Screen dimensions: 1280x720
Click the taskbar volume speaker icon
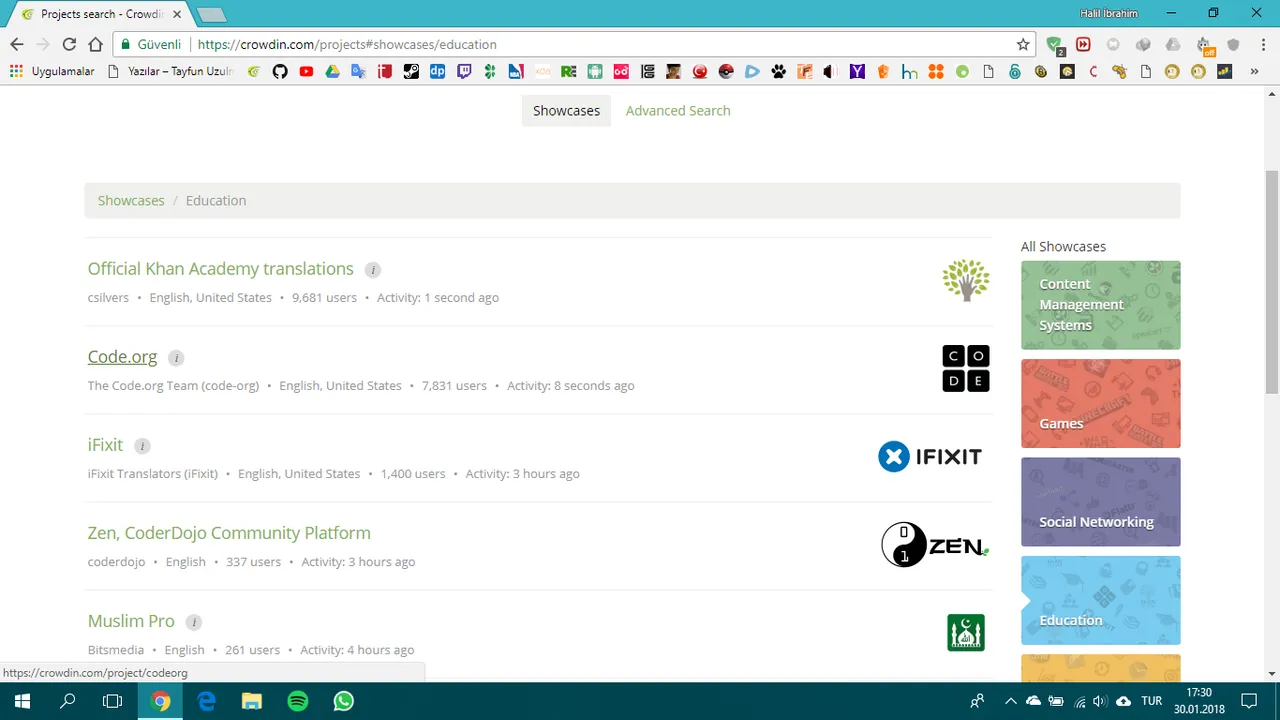1099,701
